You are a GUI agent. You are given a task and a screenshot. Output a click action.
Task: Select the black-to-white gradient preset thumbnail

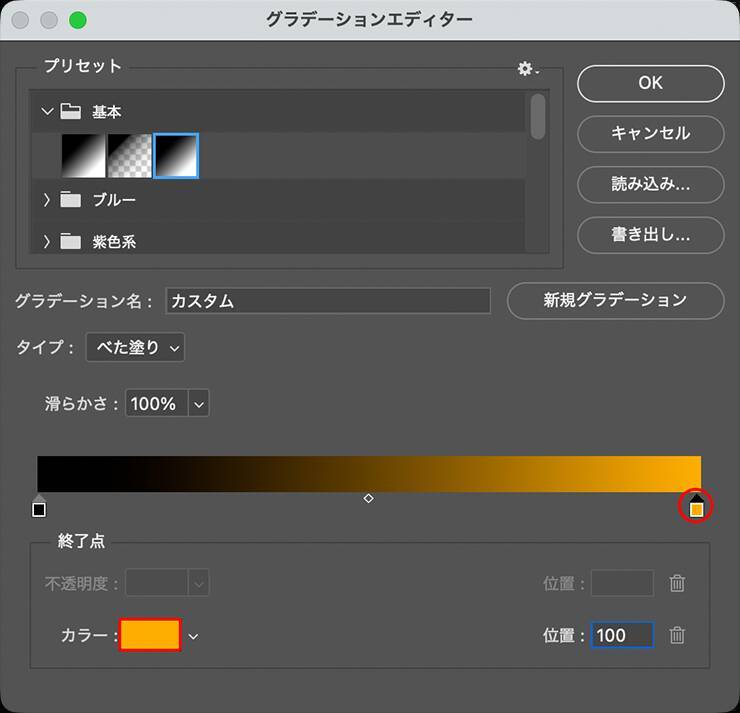tap(84, 156)
